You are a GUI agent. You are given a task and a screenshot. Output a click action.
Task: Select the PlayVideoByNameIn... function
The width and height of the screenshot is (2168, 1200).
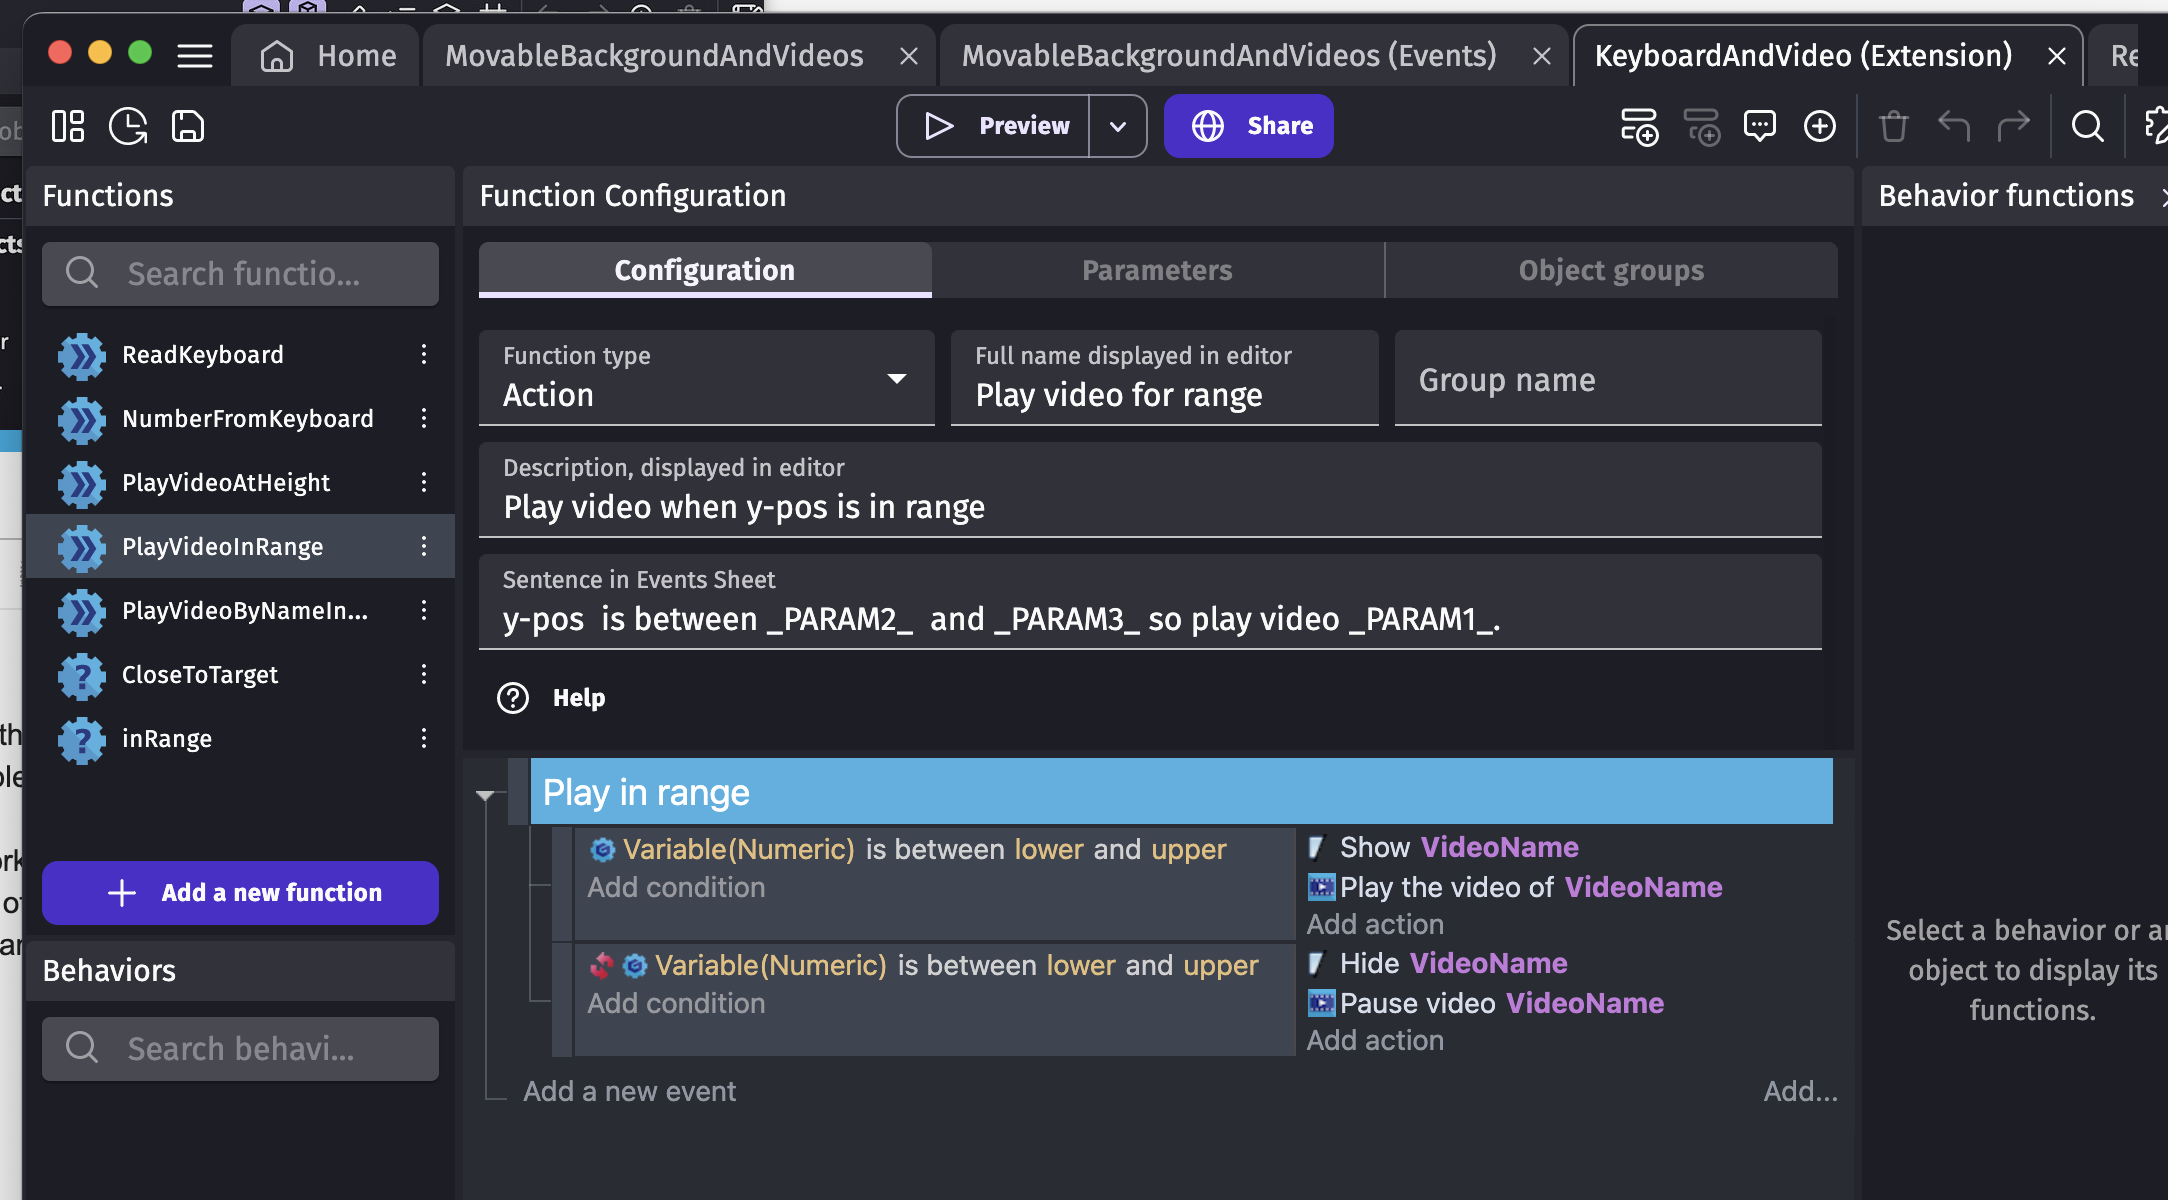pos(240,610)
